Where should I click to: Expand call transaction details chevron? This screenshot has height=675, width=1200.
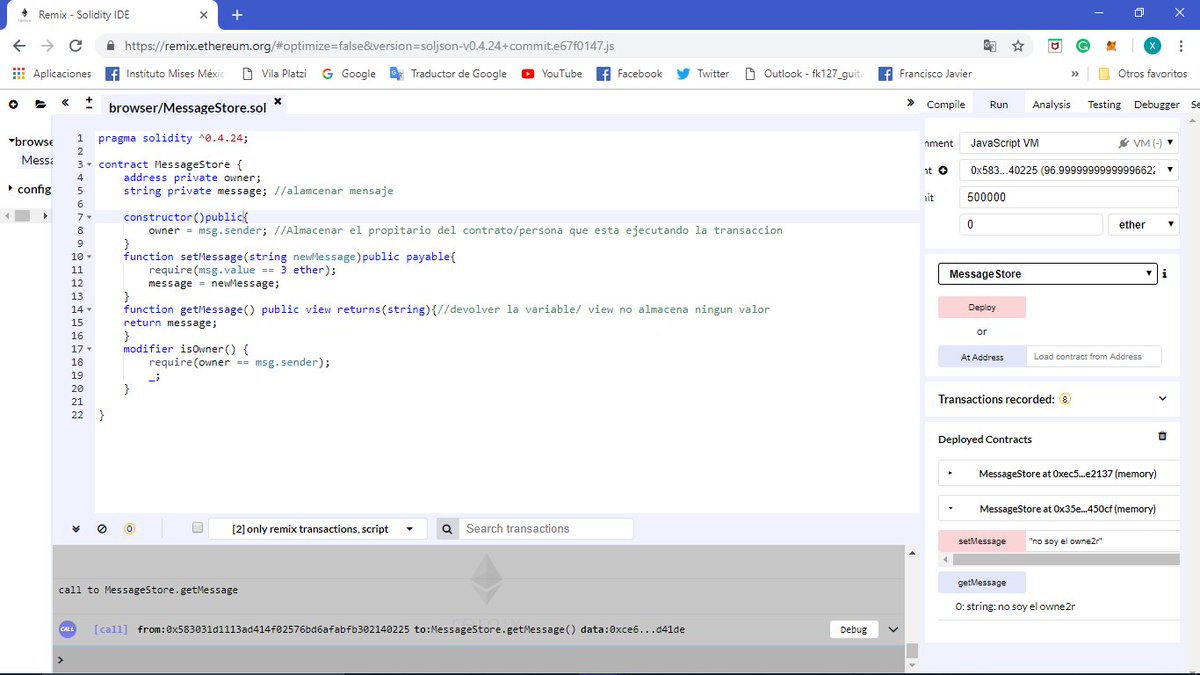[894, 630]
